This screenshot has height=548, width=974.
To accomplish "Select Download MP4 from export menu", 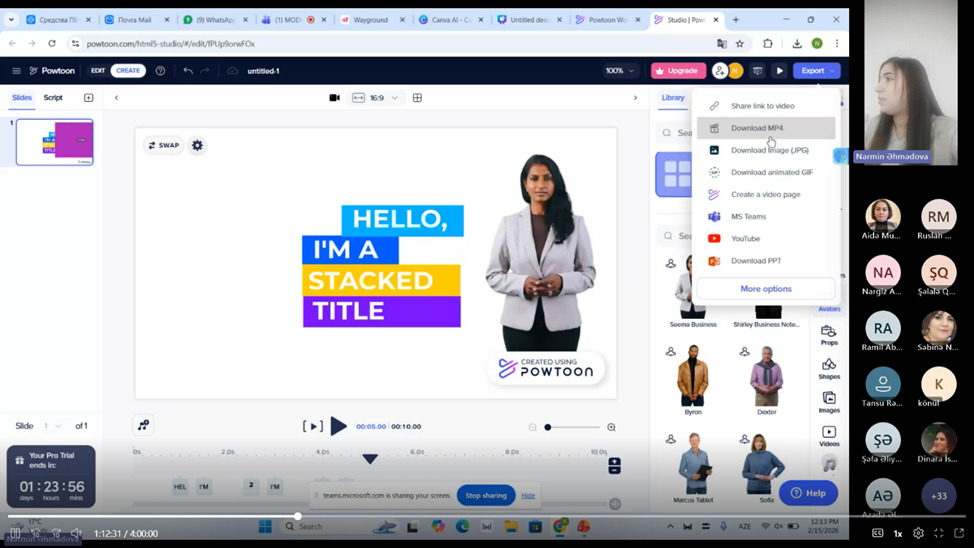I will pyautogui.click(x=757, y=128).
